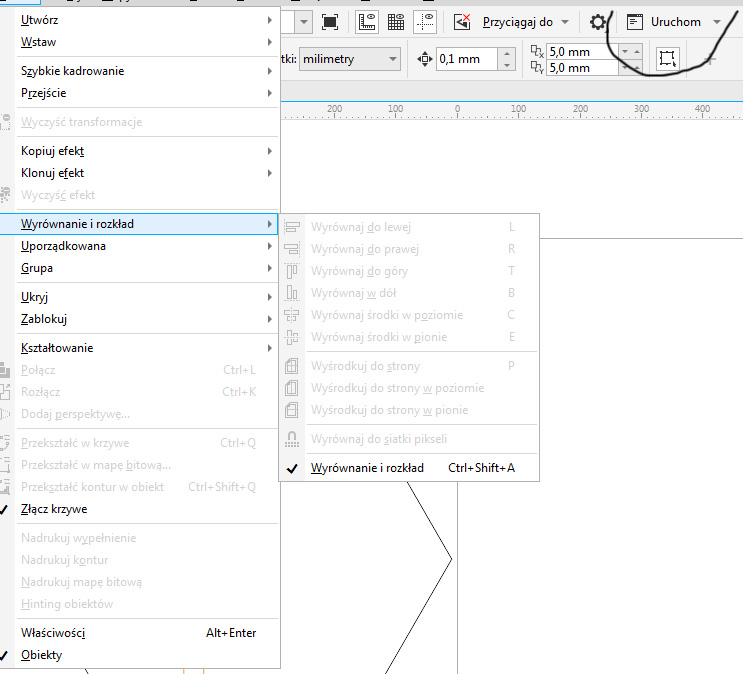Expand the Przyciągaj do dropdown
This screenshot has height=674, width=743.
click(x=525, y=21)
